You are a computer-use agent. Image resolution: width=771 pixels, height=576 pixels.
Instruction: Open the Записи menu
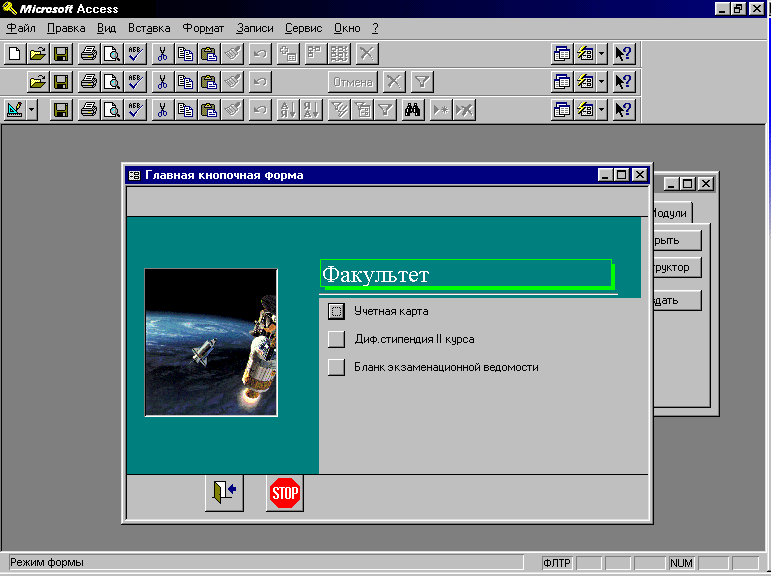click(x=255, y=29)
